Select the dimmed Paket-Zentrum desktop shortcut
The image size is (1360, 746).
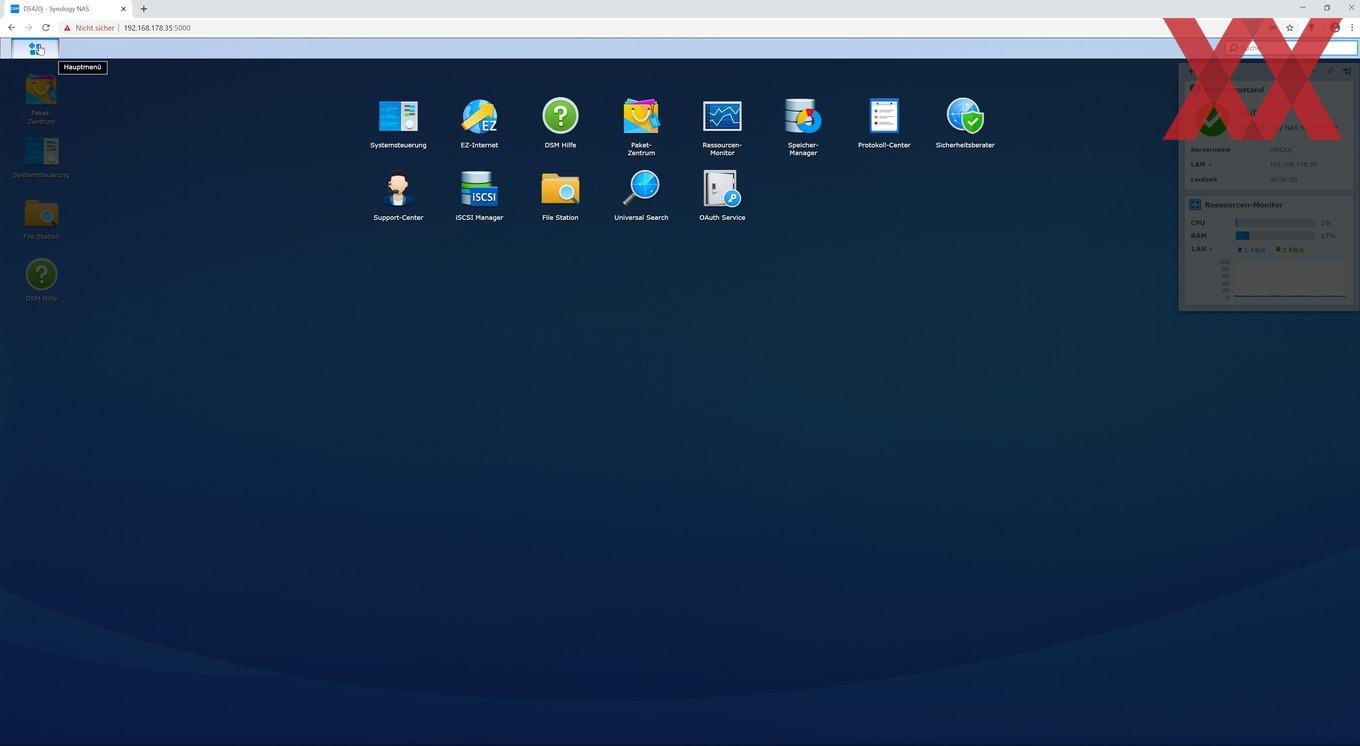[x=41, y=98]
